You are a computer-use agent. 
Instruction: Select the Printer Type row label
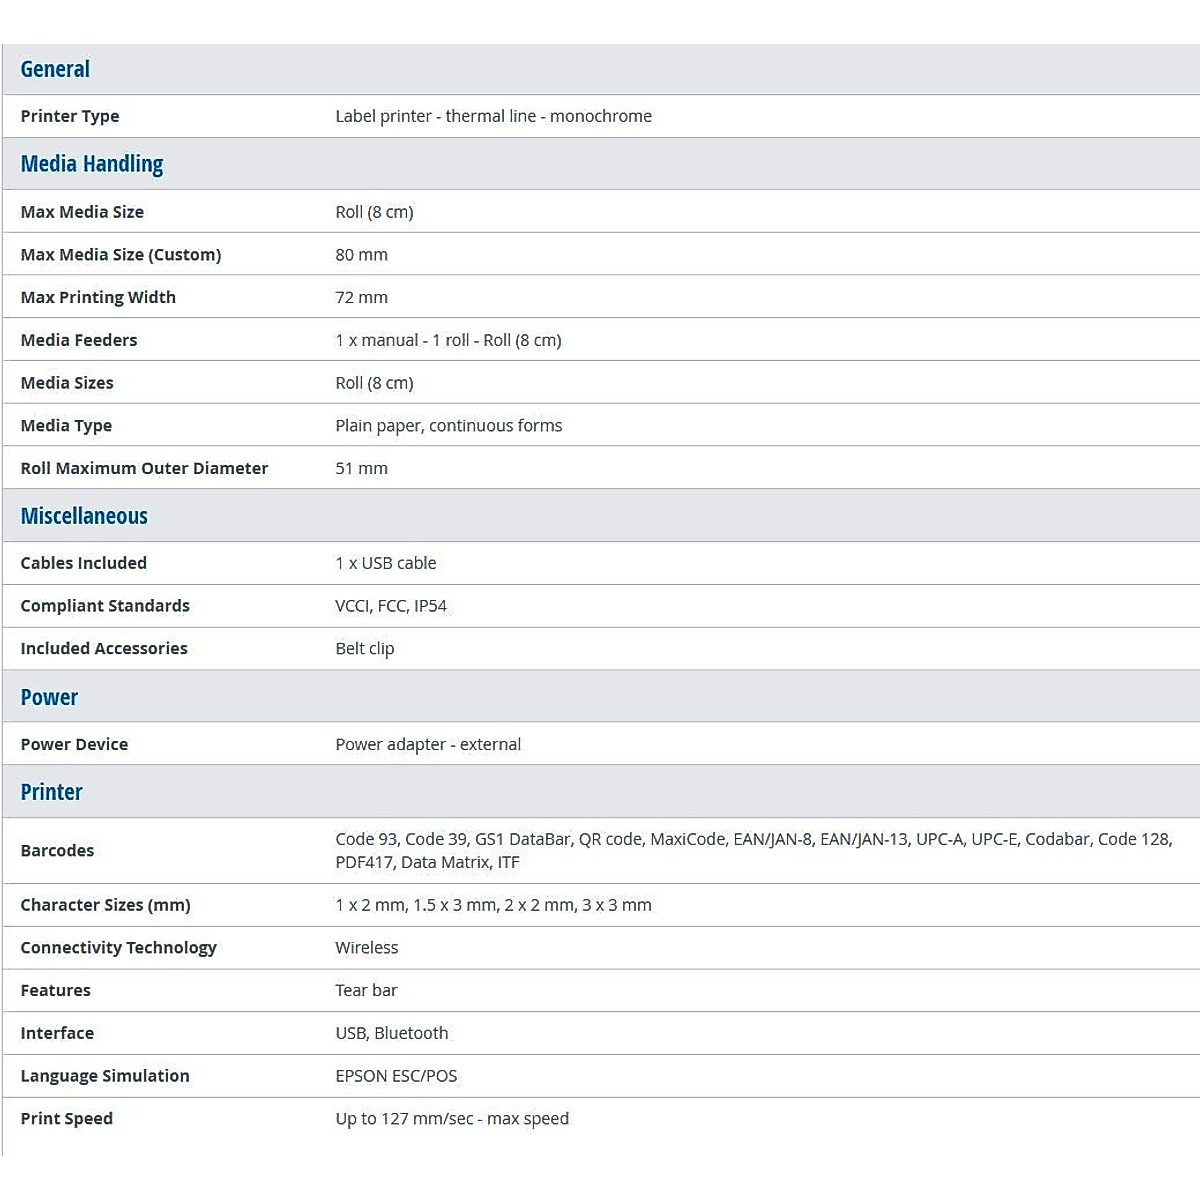pos(70,116)
